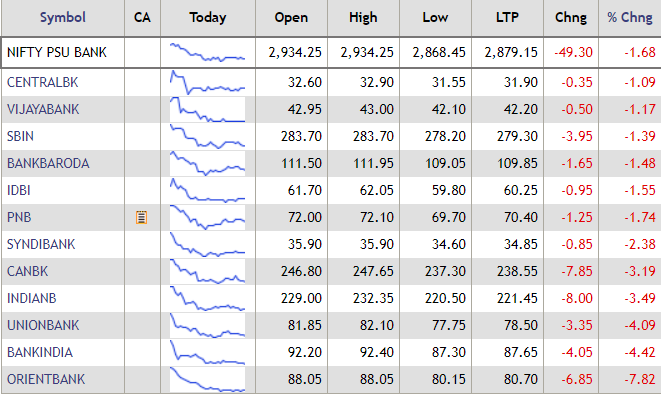Image resolution: width=661 pixels, height=394 pixels.
Task: Open the SYNDIBANK quote link
Action: point(41,244)
